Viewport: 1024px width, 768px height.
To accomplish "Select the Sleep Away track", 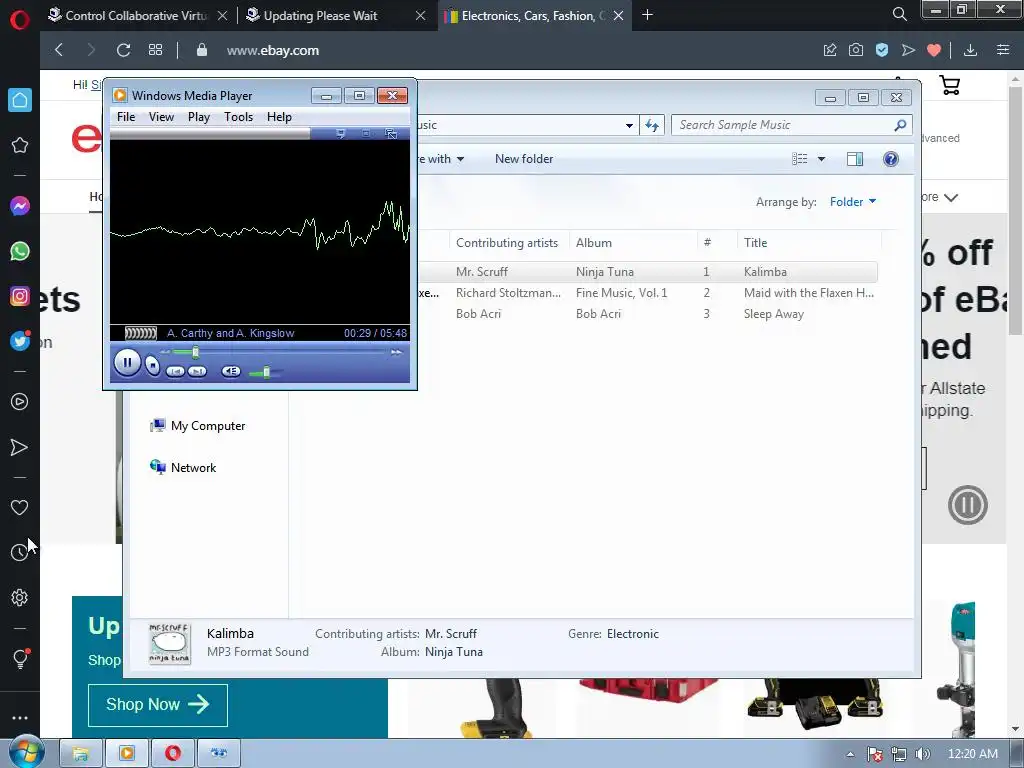I will coord(773,313).
